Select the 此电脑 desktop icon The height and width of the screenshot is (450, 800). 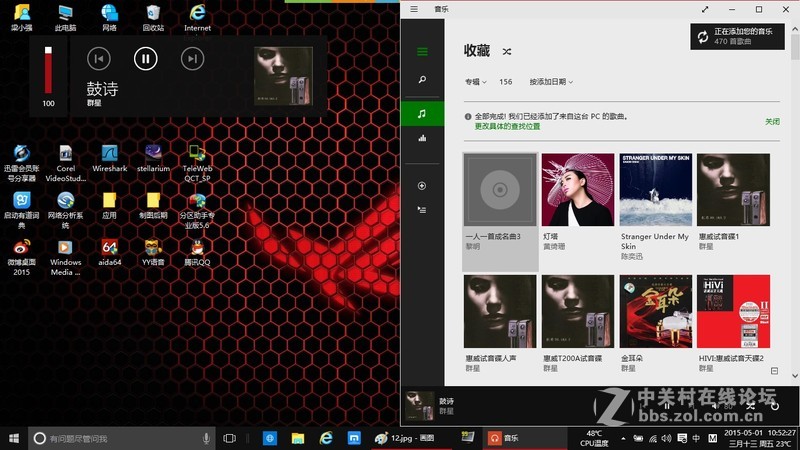click(x=65, y=18)
